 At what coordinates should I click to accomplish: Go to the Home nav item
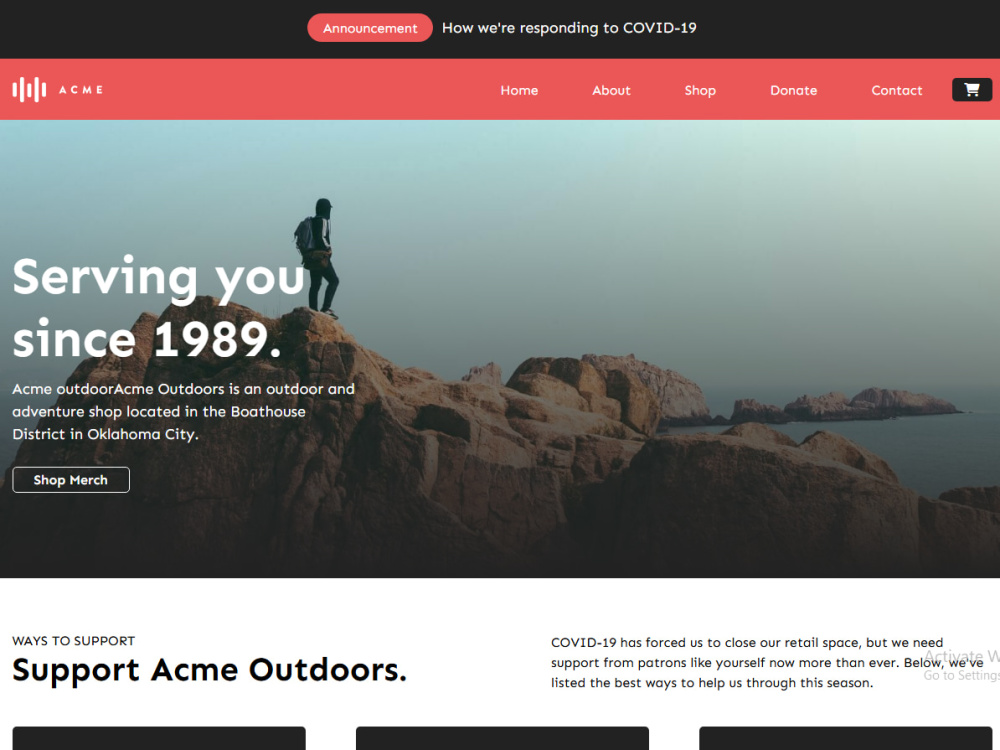click(x=519, y=91)
